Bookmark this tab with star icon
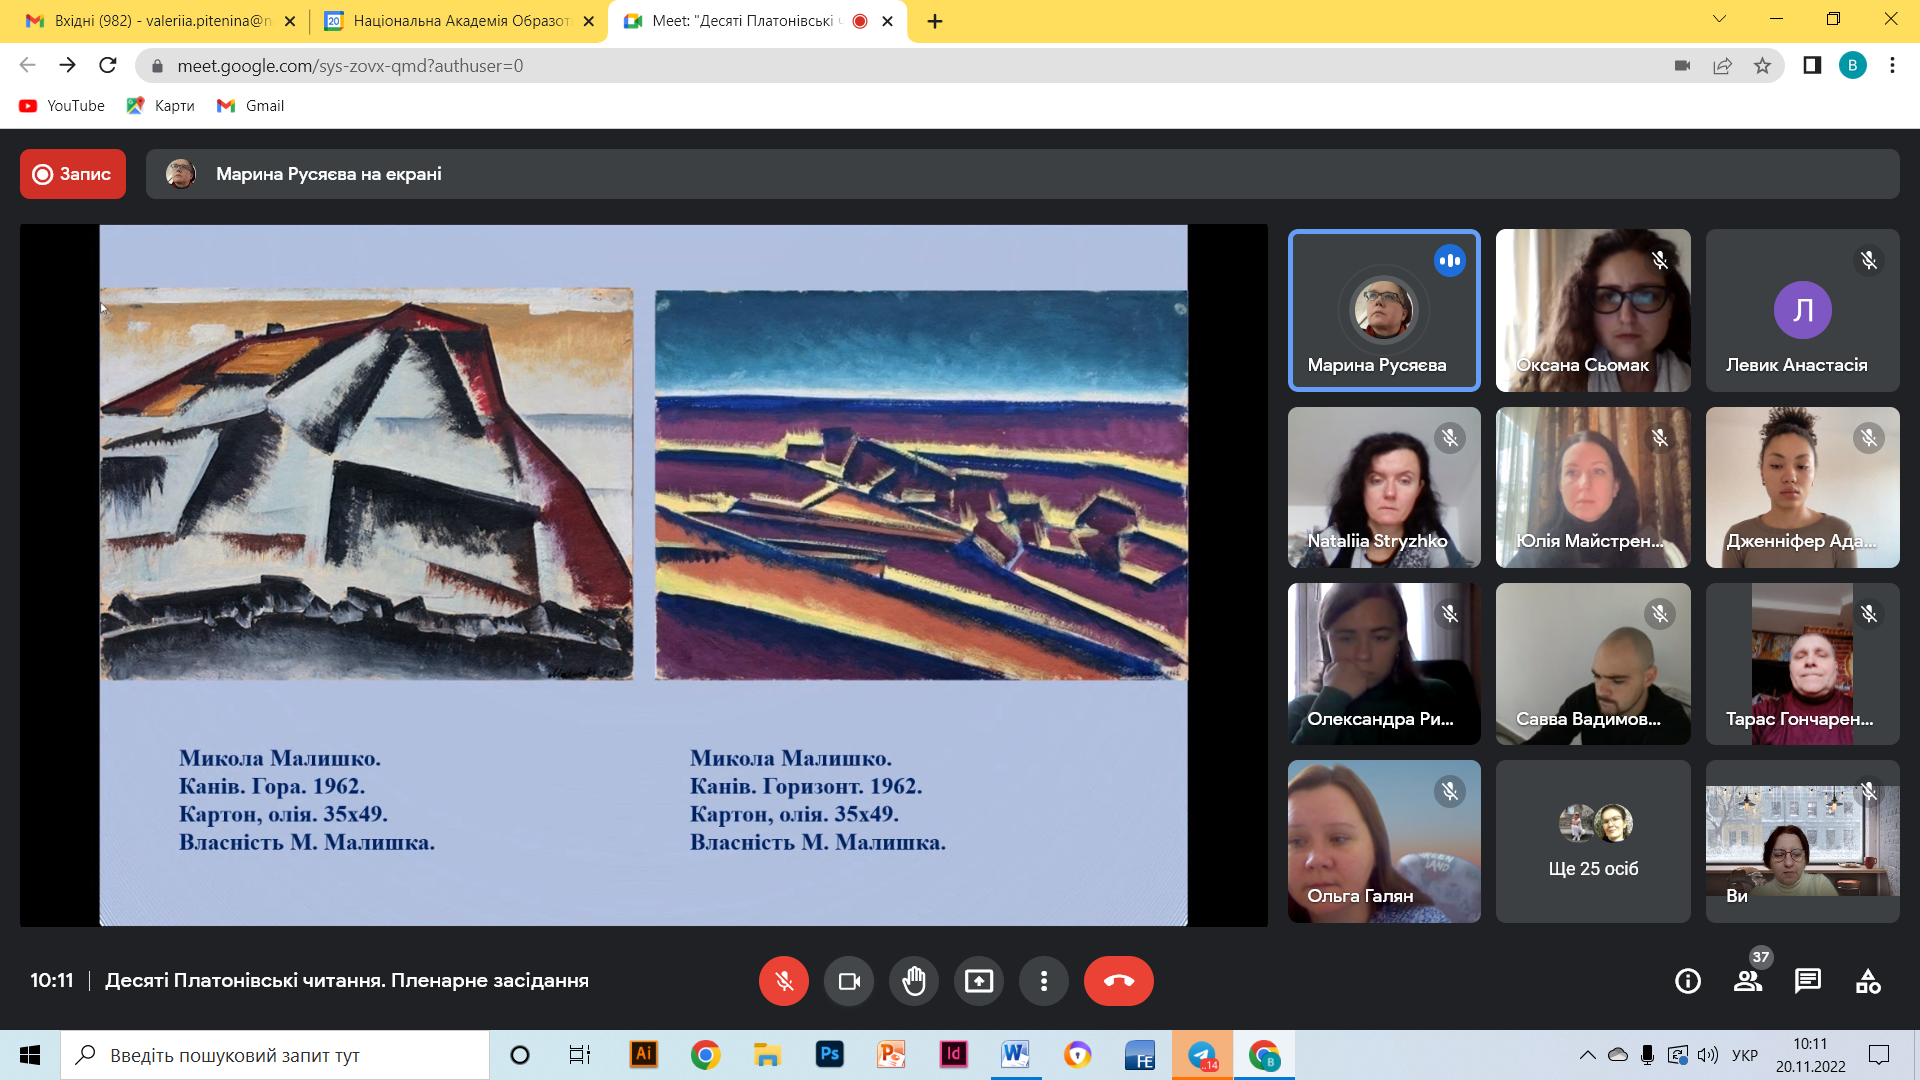 tap(1762, 66)
